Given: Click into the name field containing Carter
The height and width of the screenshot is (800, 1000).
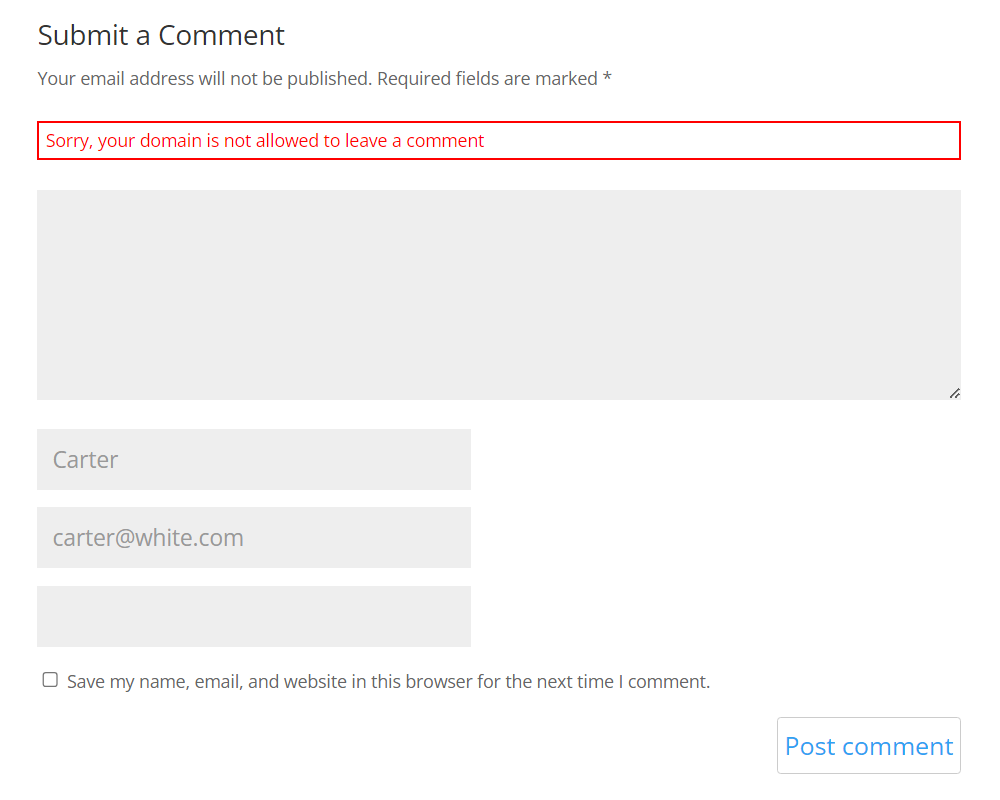Looking at the screenshot, I should click(254, 459).
